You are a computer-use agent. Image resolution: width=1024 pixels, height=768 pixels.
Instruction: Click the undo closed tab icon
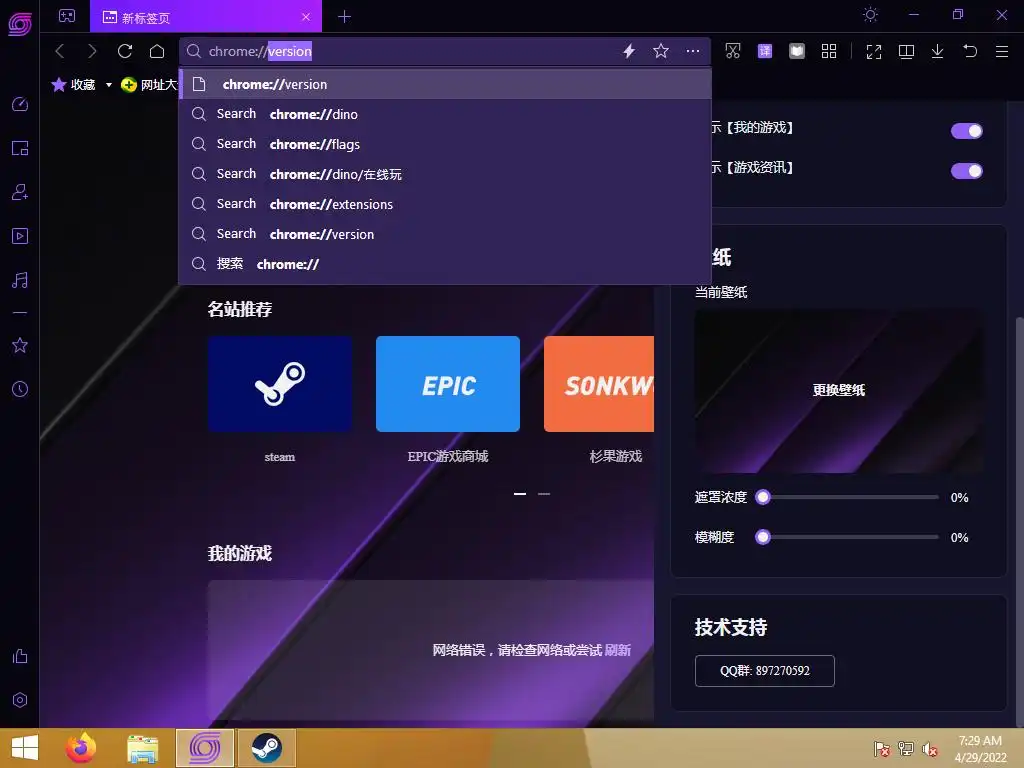tap(970, 51)
